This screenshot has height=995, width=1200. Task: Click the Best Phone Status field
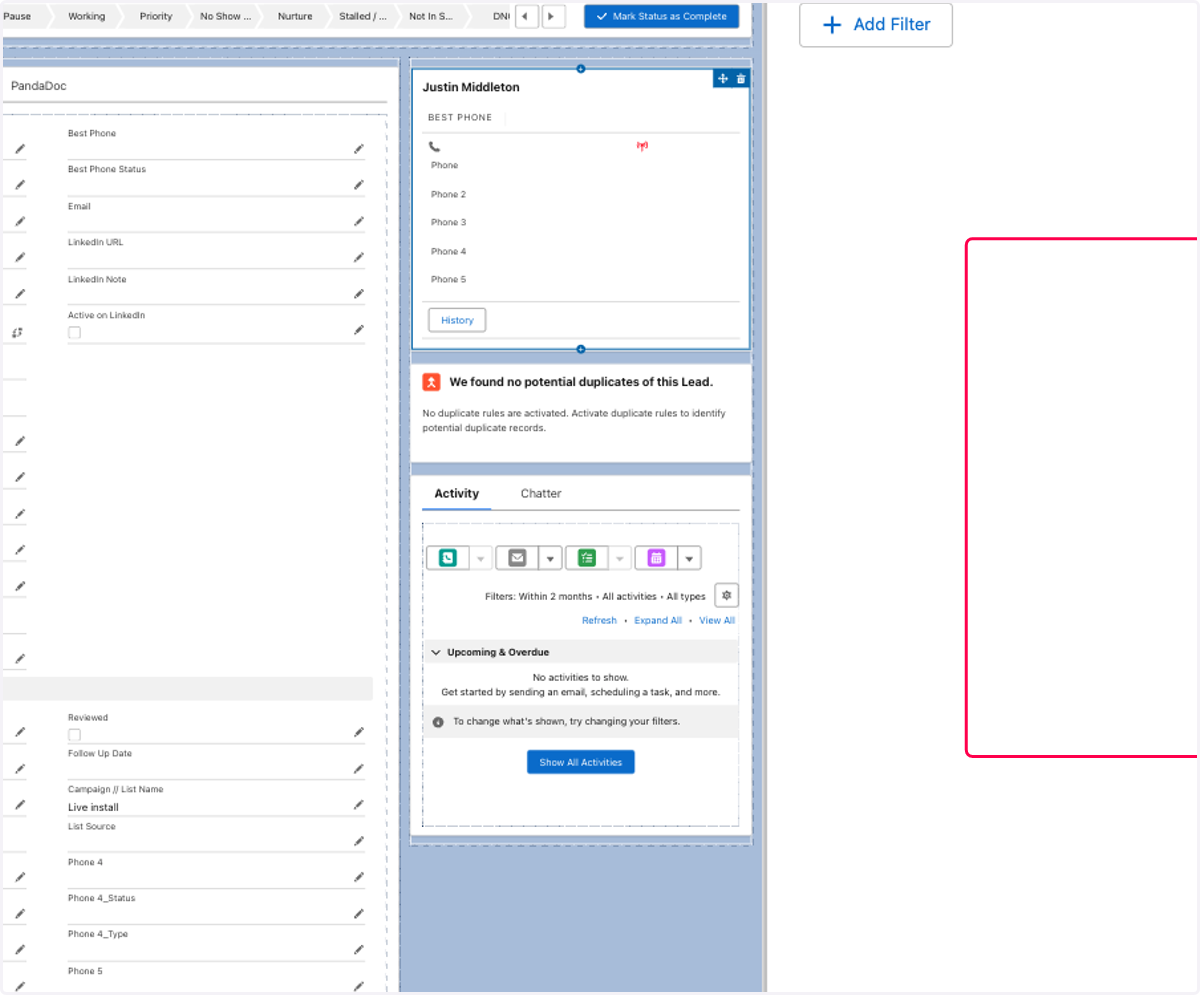click(216, 181)
